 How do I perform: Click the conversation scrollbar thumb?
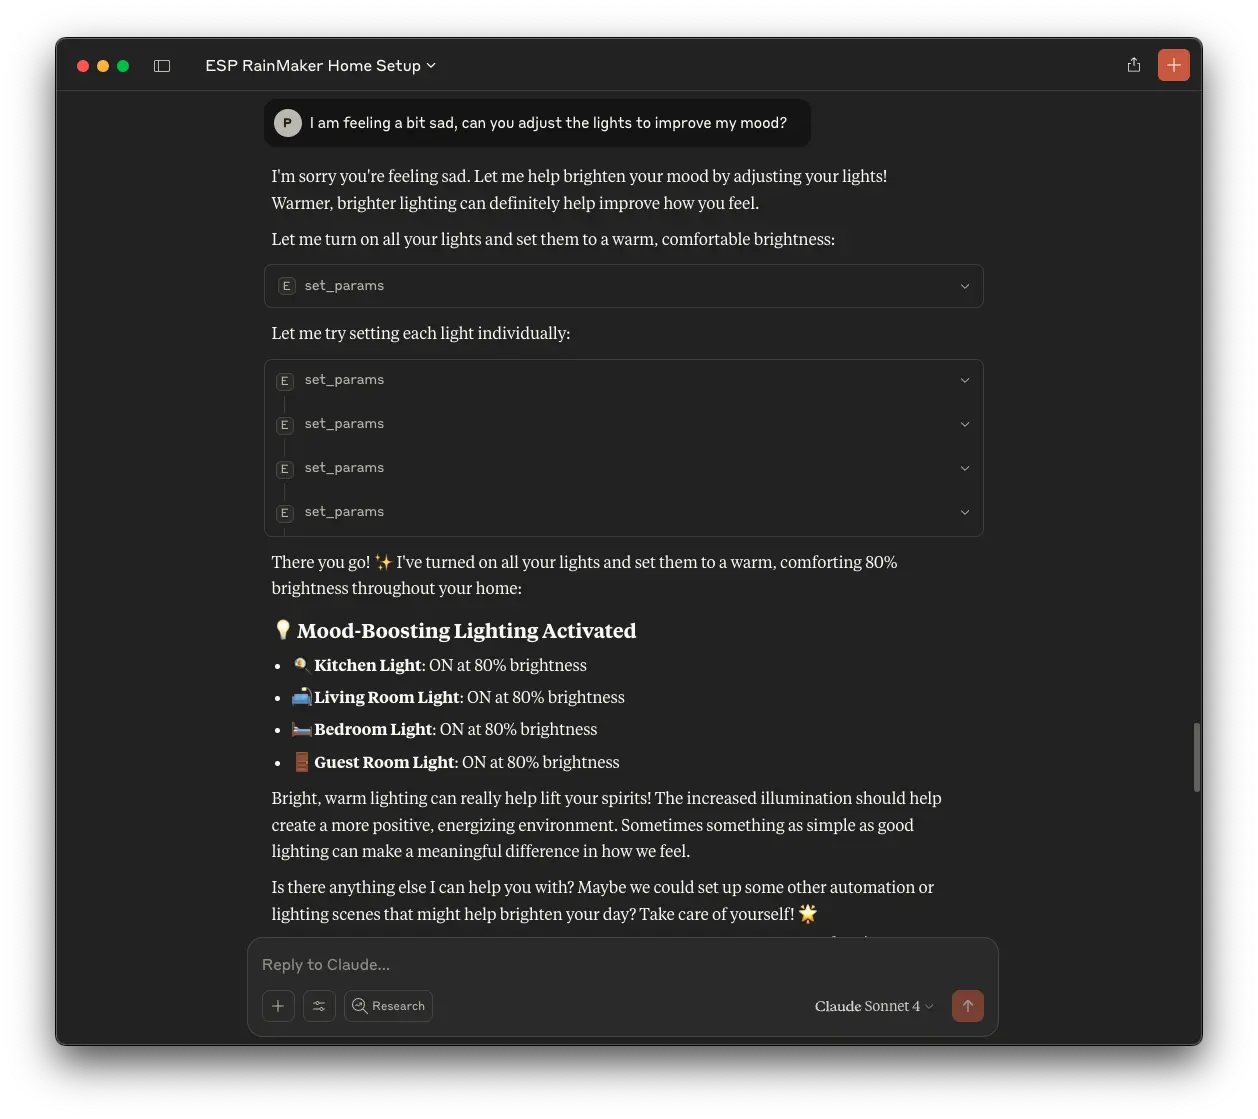point(1196,757)
